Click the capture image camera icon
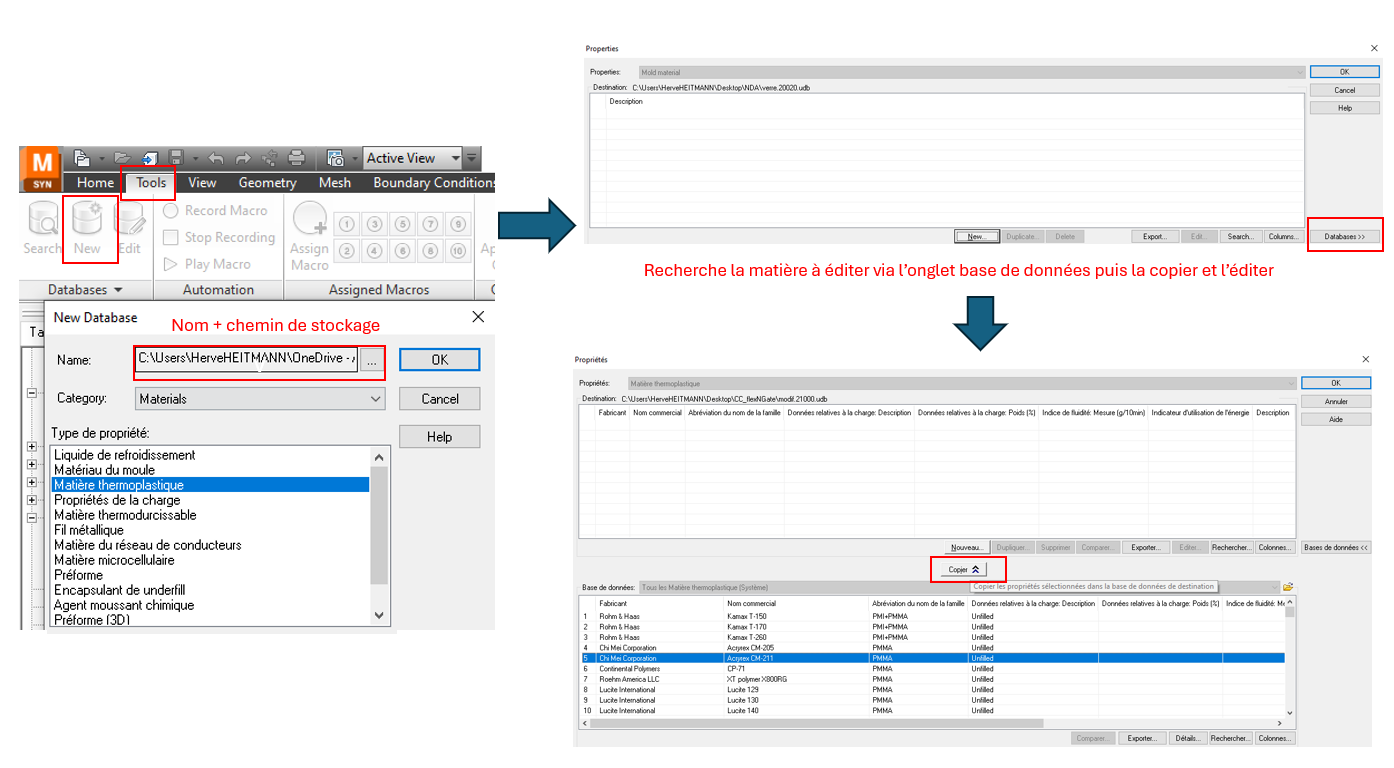Viewport: 1394px width, 768px height. 336,158
